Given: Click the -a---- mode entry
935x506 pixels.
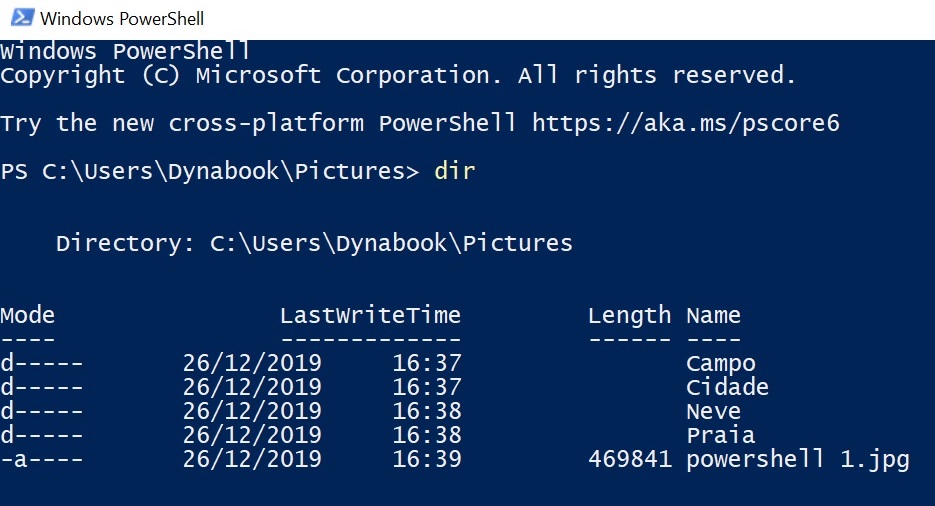Looking at the screenshot, I should click(x=42, y=459).
